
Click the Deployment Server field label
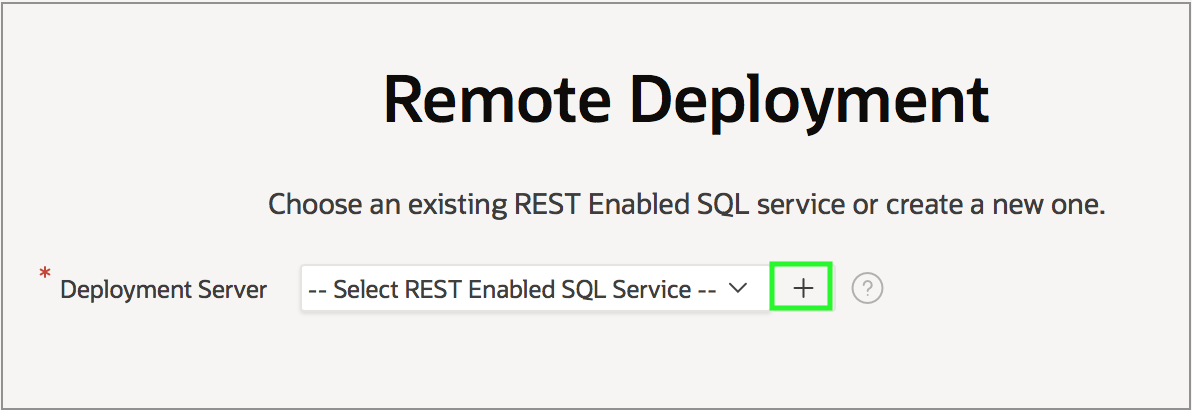tap(164, 290)
